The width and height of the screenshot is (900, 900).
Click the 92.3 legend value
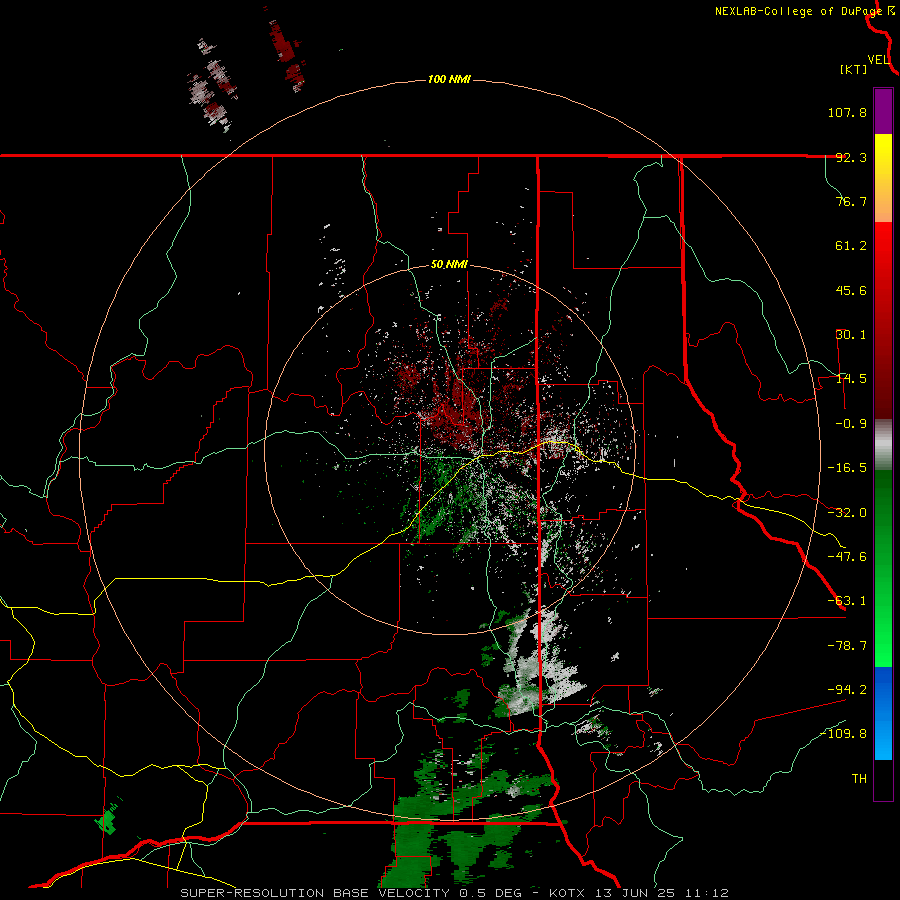coord(851,157)
